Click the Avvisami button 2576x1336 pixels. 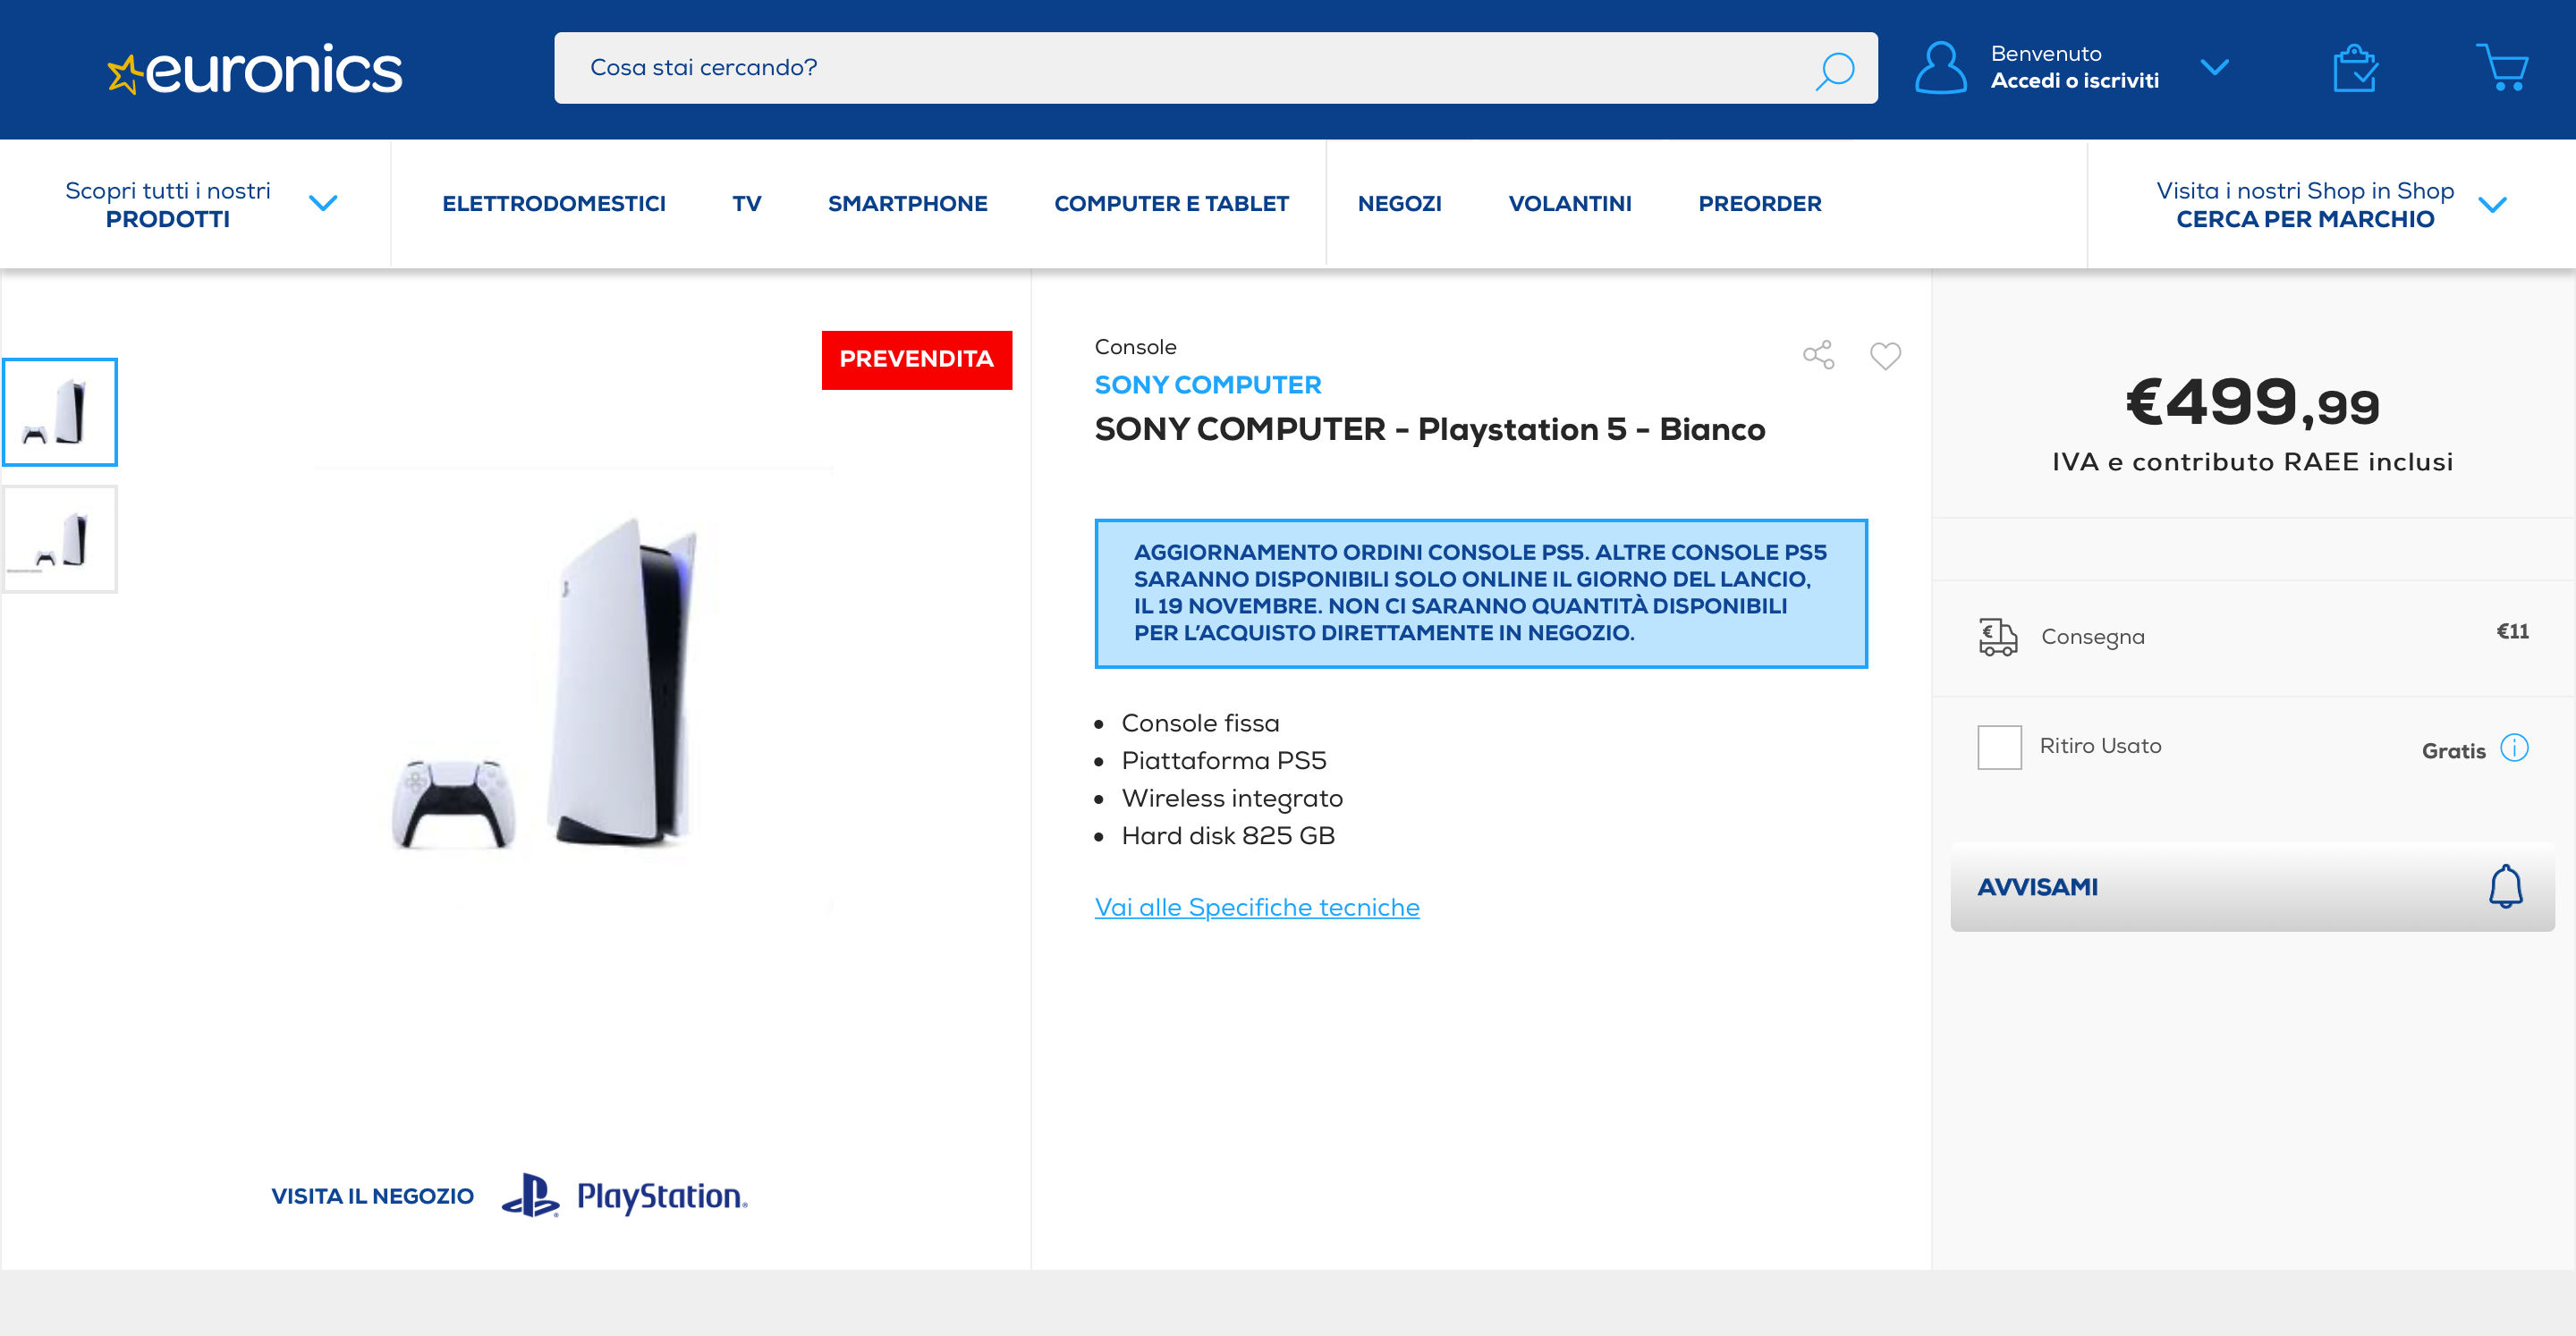[2252, 887]
